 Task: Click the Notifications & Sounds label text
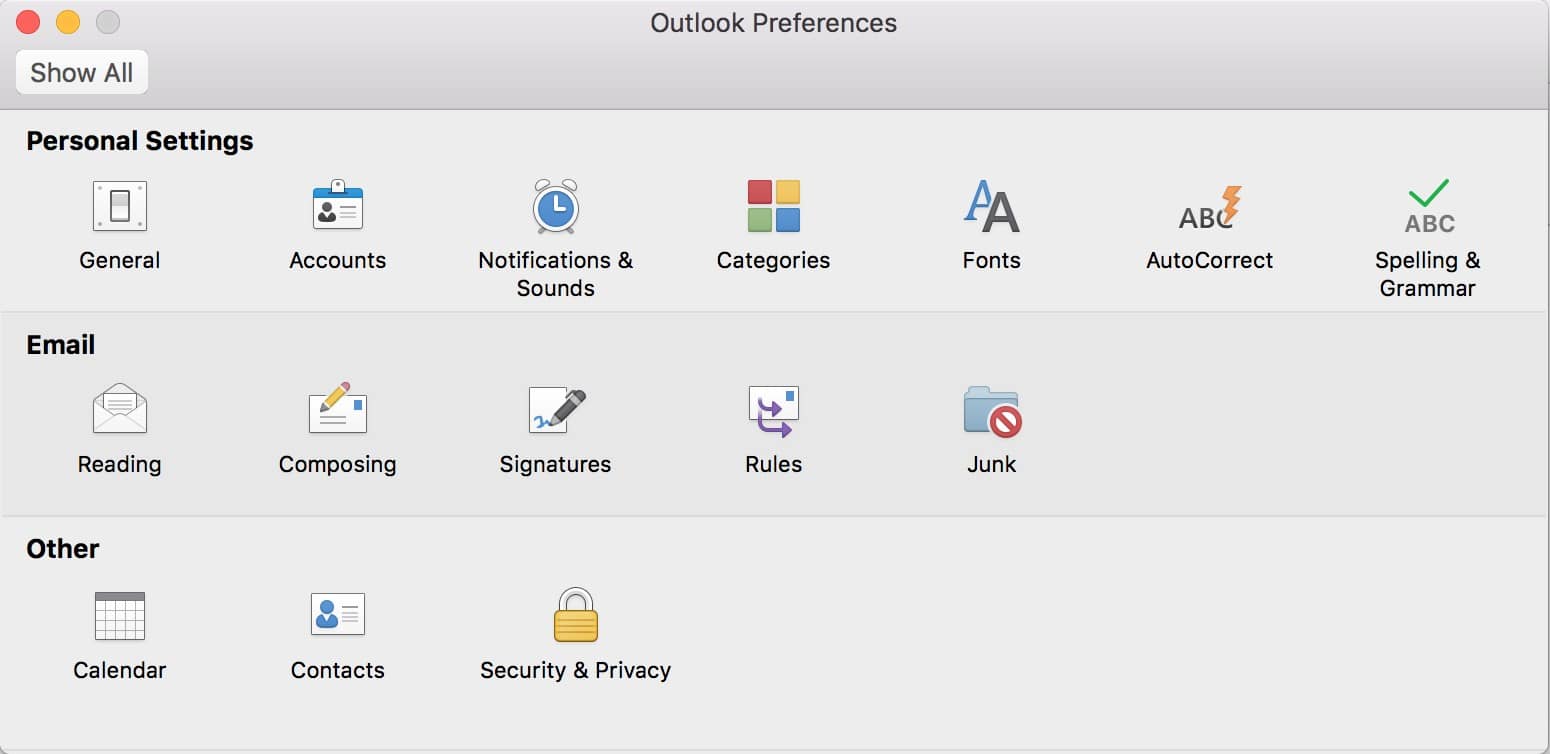[555, 274]
